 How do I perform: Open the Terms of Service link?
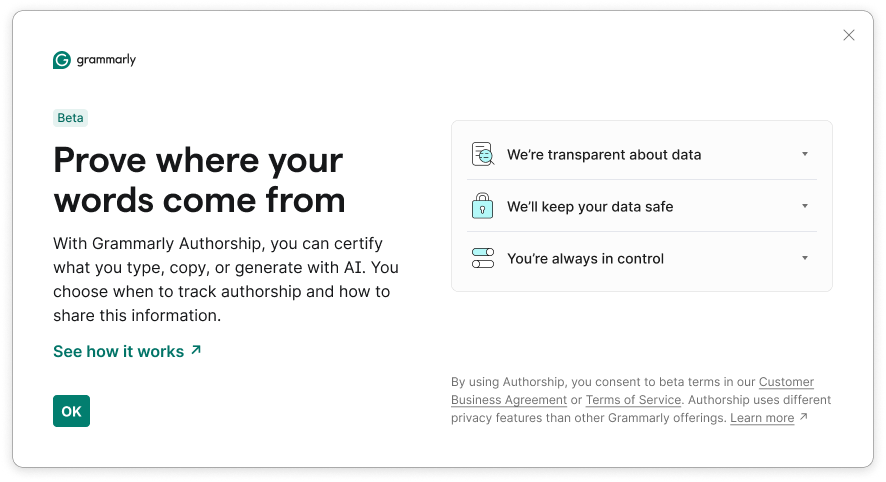point(633,400)
